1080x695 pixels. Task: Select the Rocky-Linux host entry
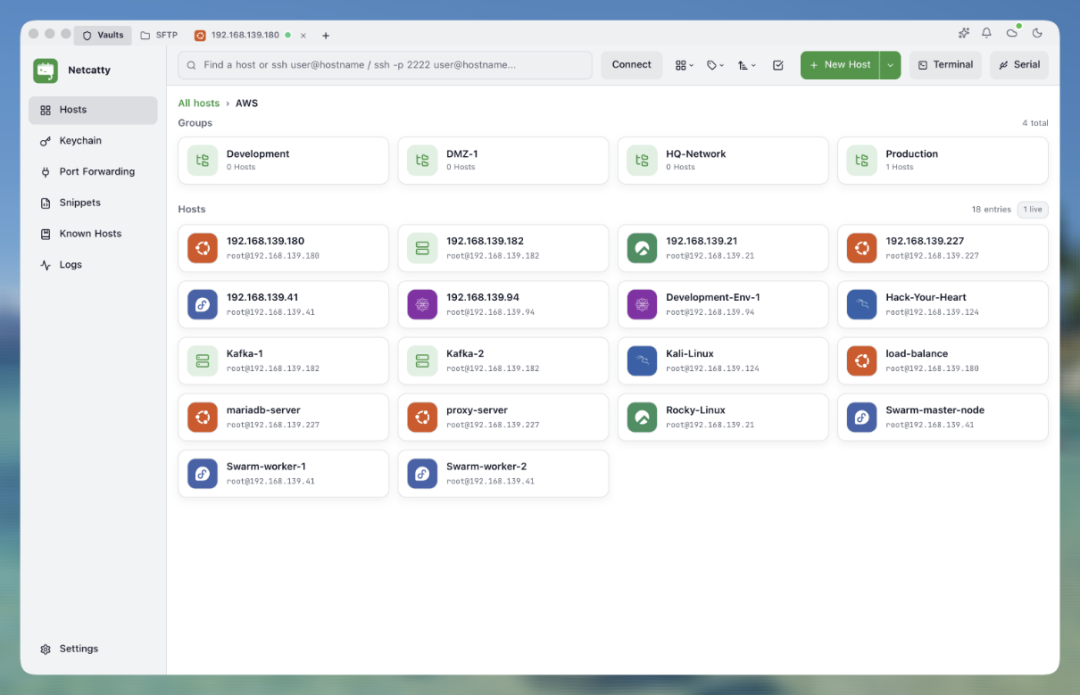click(x=723, y=417)
